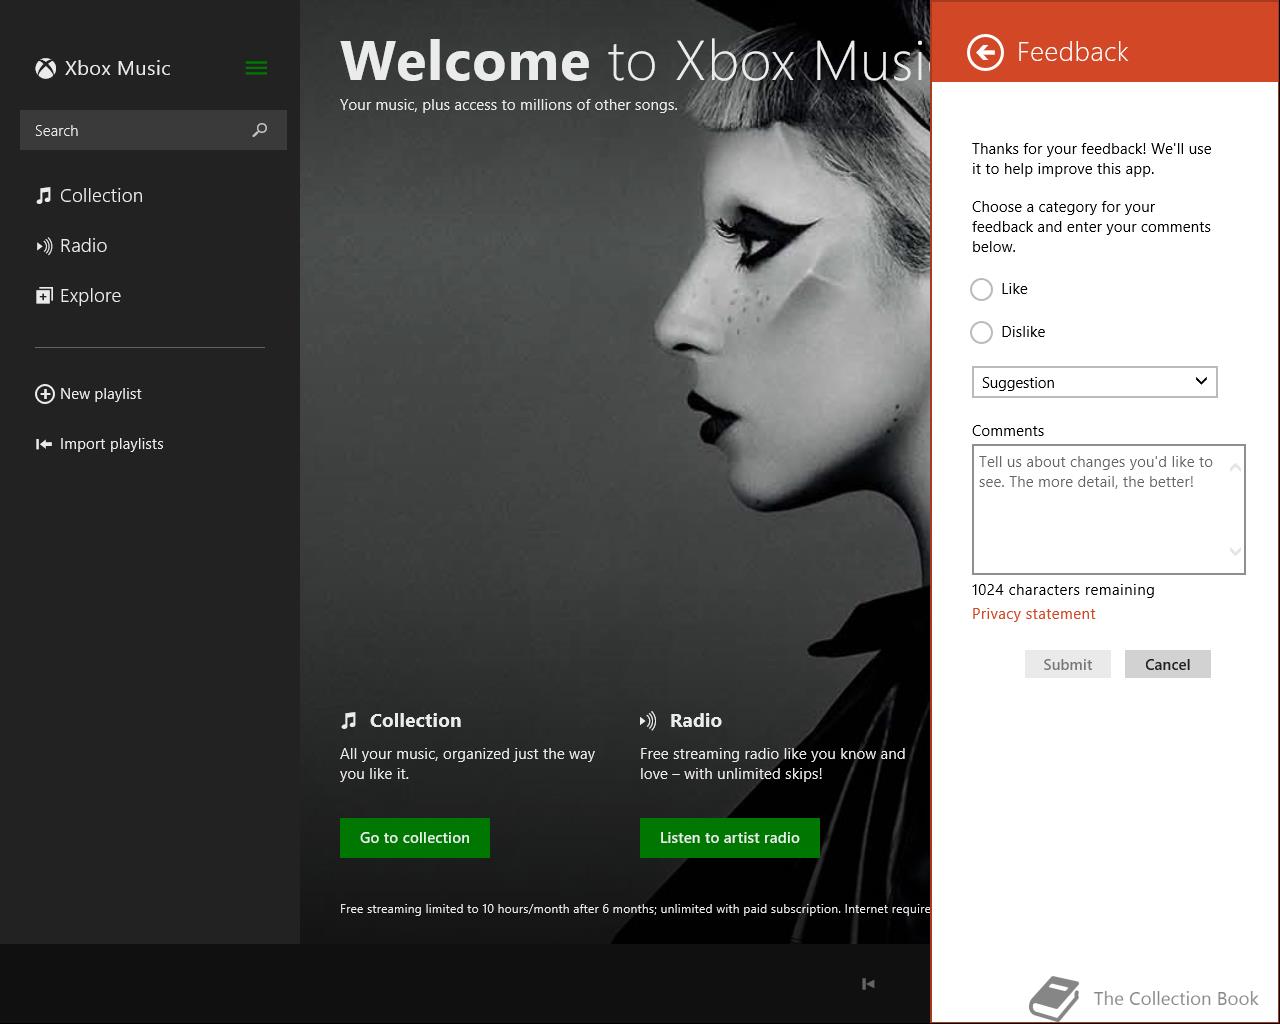1280x1024 pixels.
Task: Cancel the feedback form
Action: pyautogui.click(x=1168, y=664)
